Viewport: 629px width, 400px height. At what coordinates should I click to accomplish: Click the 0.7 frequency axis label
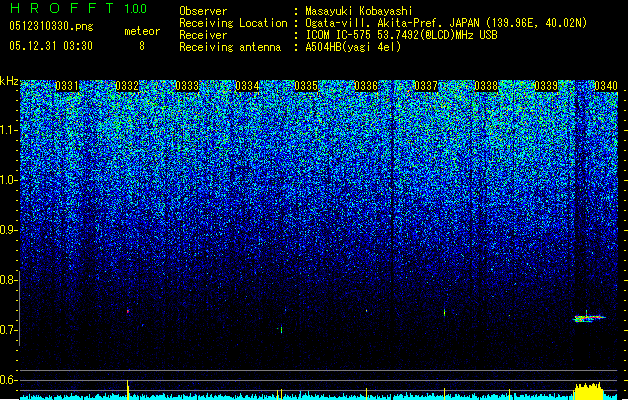8,330
